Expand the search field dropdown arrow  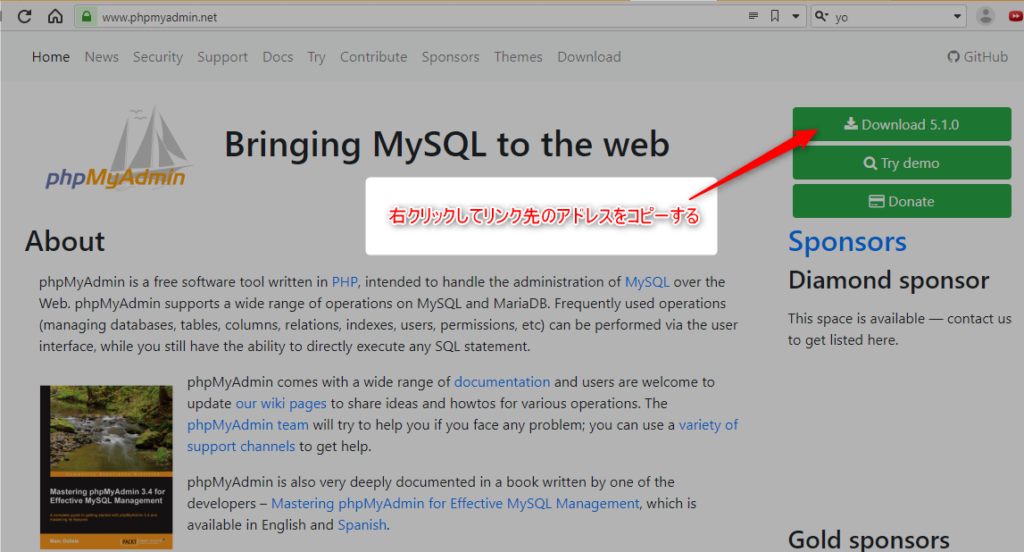958,16
